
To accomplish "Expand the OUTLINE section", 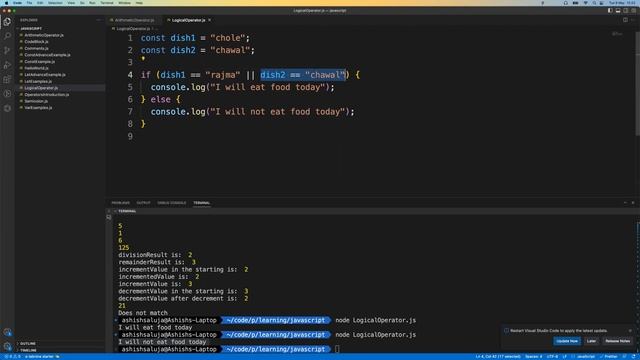I will 28,344.
